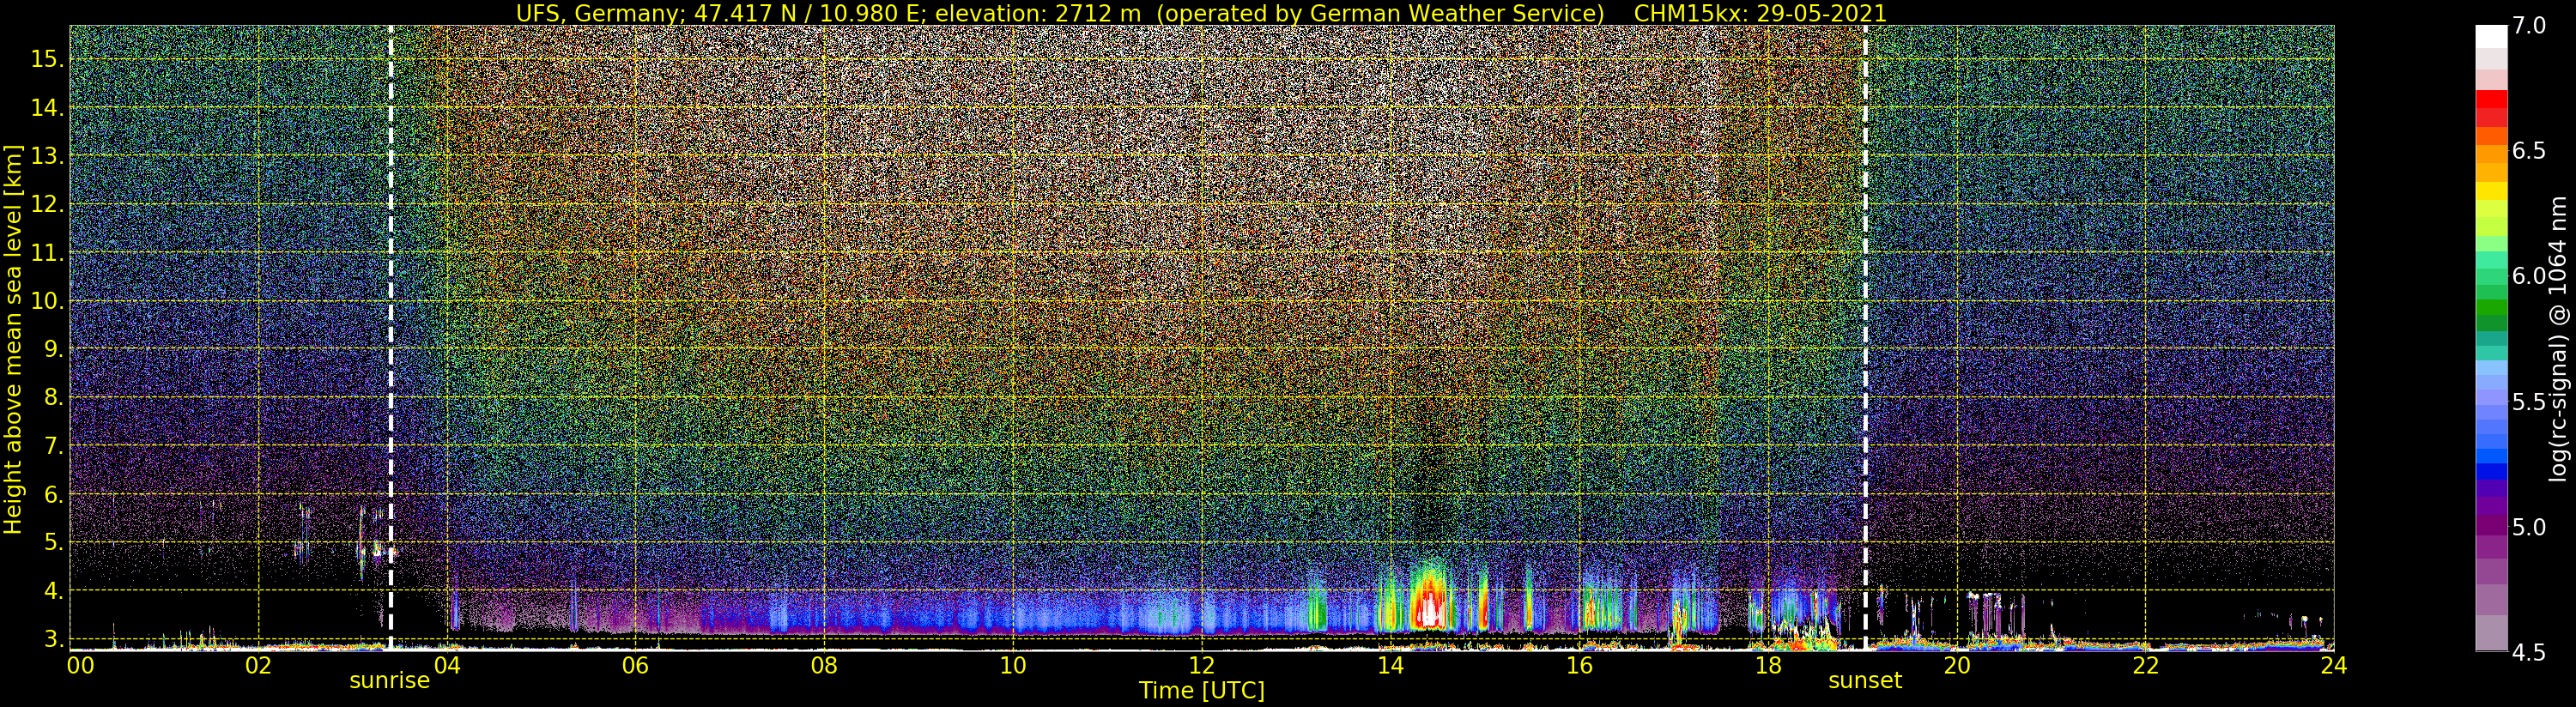This screenshot has height=707, width=2576.
Task: Click the time axis tick "18"
Action: [1767, 665]
